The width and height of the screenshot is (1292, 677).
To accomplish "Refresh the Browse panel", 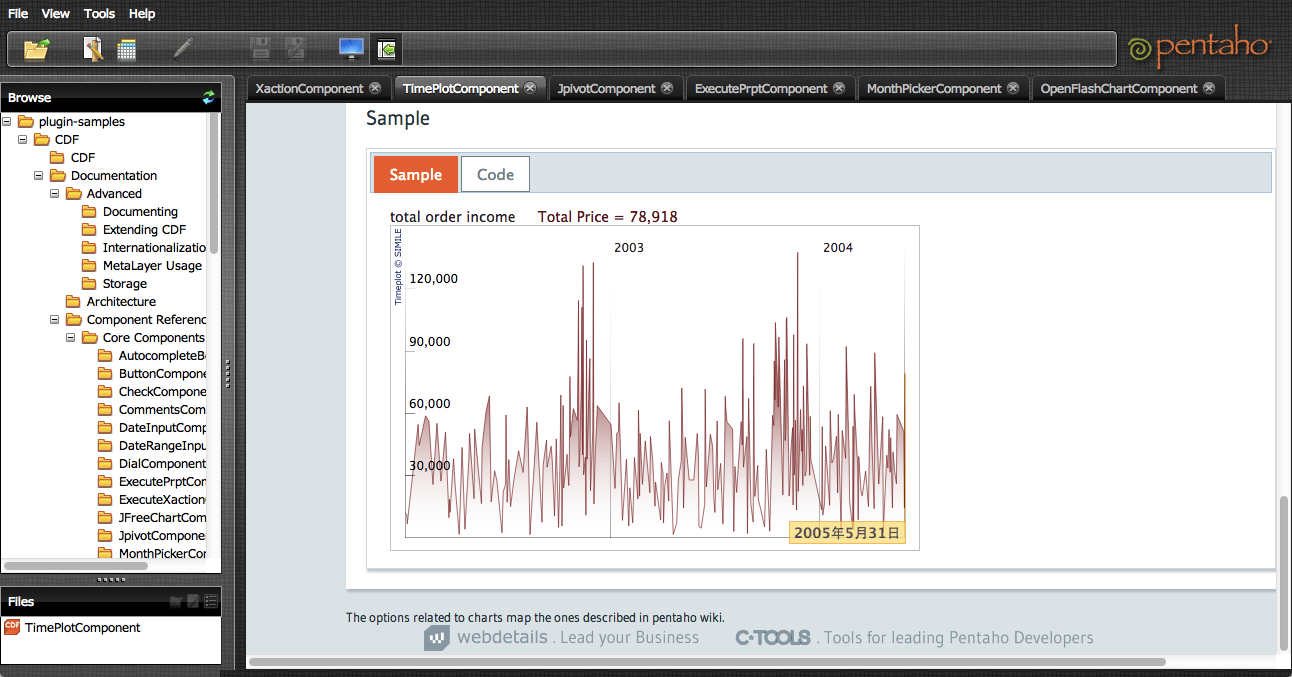I will [x=208, y=97].
